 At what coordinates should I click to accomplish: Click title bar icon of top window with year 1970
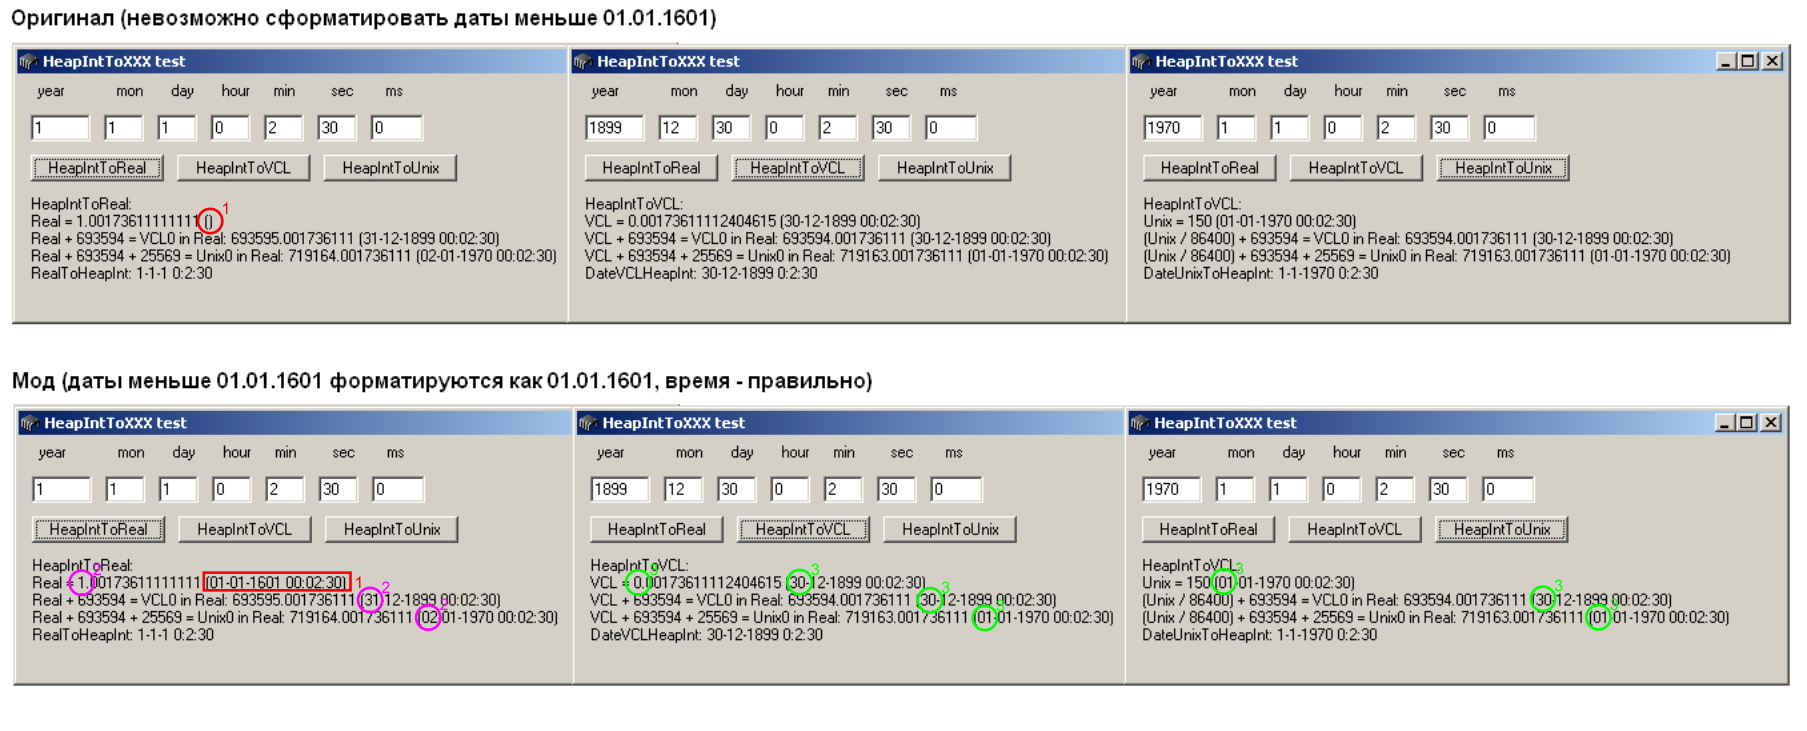(x=1141, y=62)
